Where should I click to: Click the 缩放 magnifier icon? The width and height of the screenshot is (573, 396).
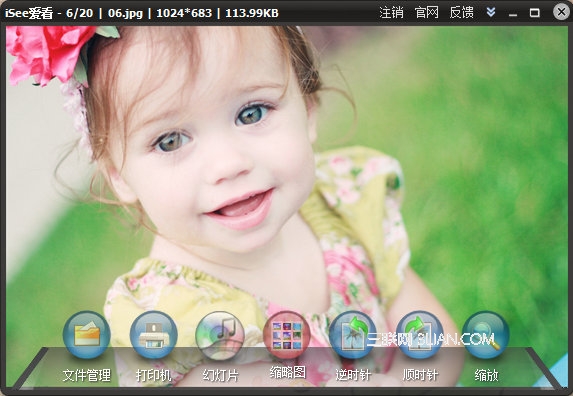(x=486, y=335)
